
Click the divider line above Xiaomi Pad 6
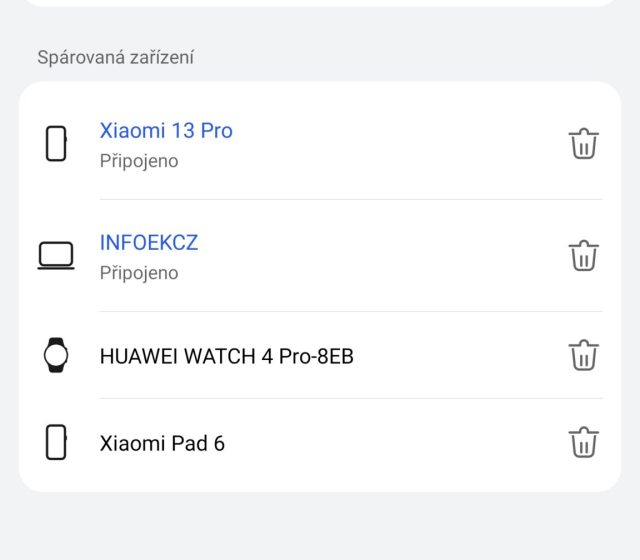tap(350, 398)
